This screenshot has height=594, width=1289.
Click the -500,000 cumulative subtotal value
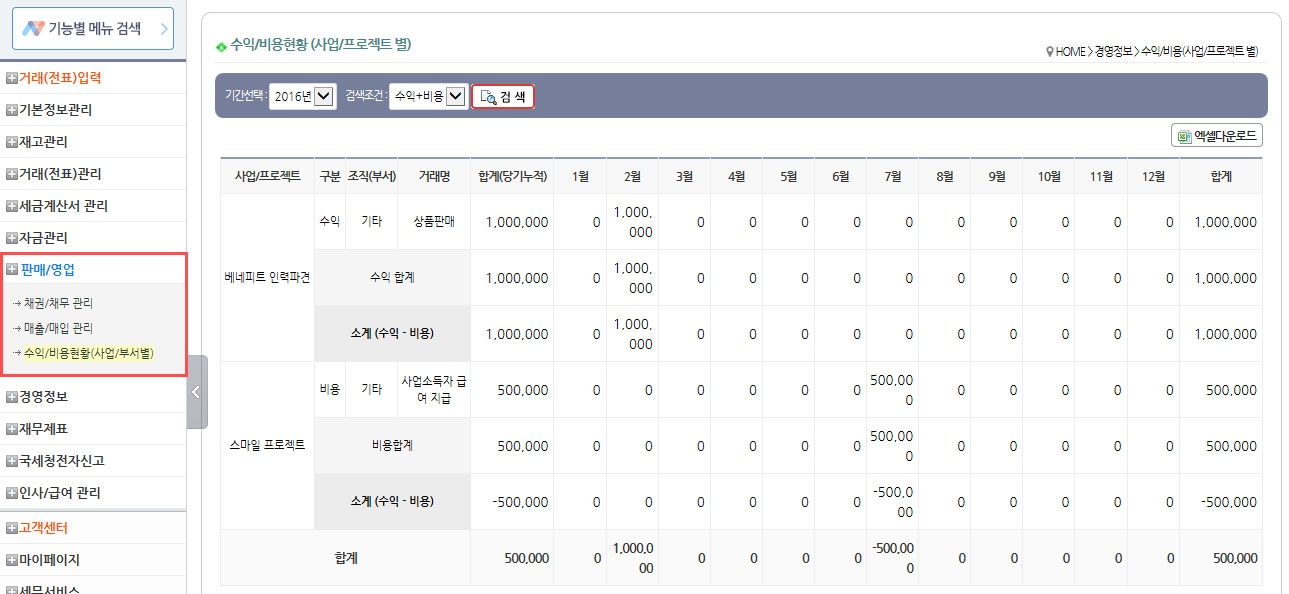point(520,502)
